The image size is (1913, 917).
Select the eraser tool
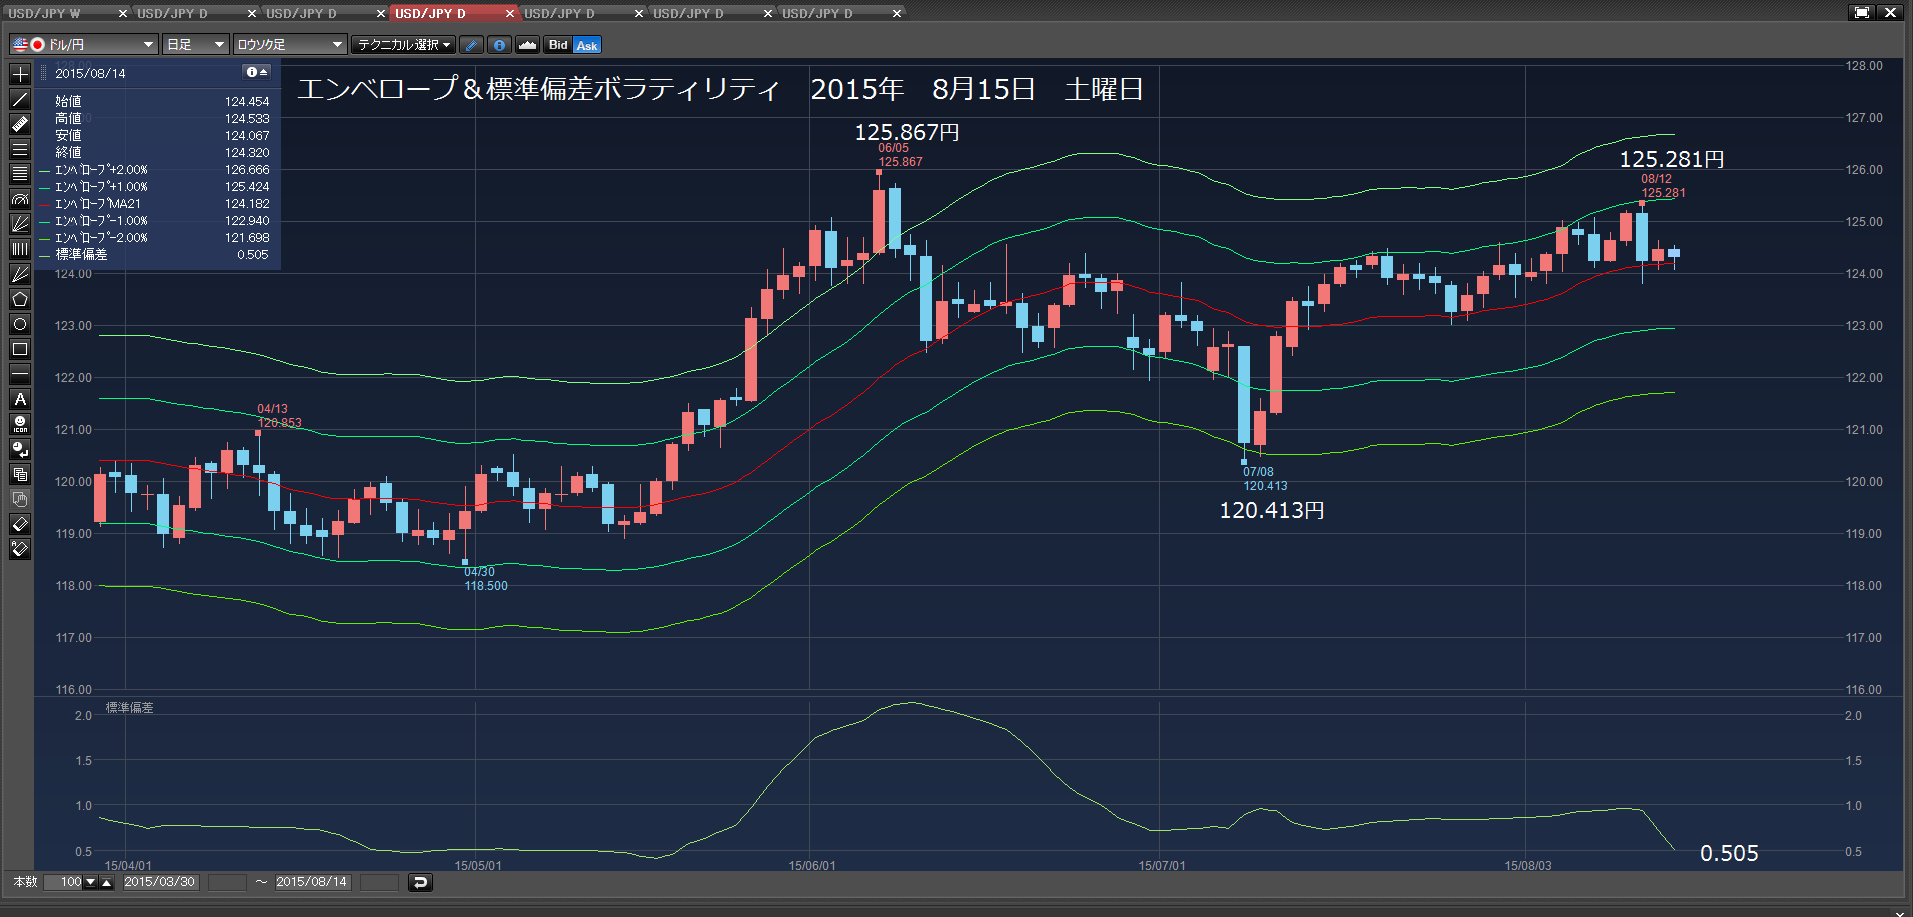click(x=20, y=524)
